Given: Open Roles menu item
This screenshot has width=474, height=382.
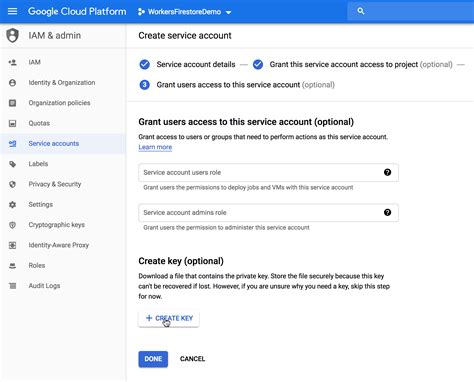Looking at the screenshot, I should (37, 266).
